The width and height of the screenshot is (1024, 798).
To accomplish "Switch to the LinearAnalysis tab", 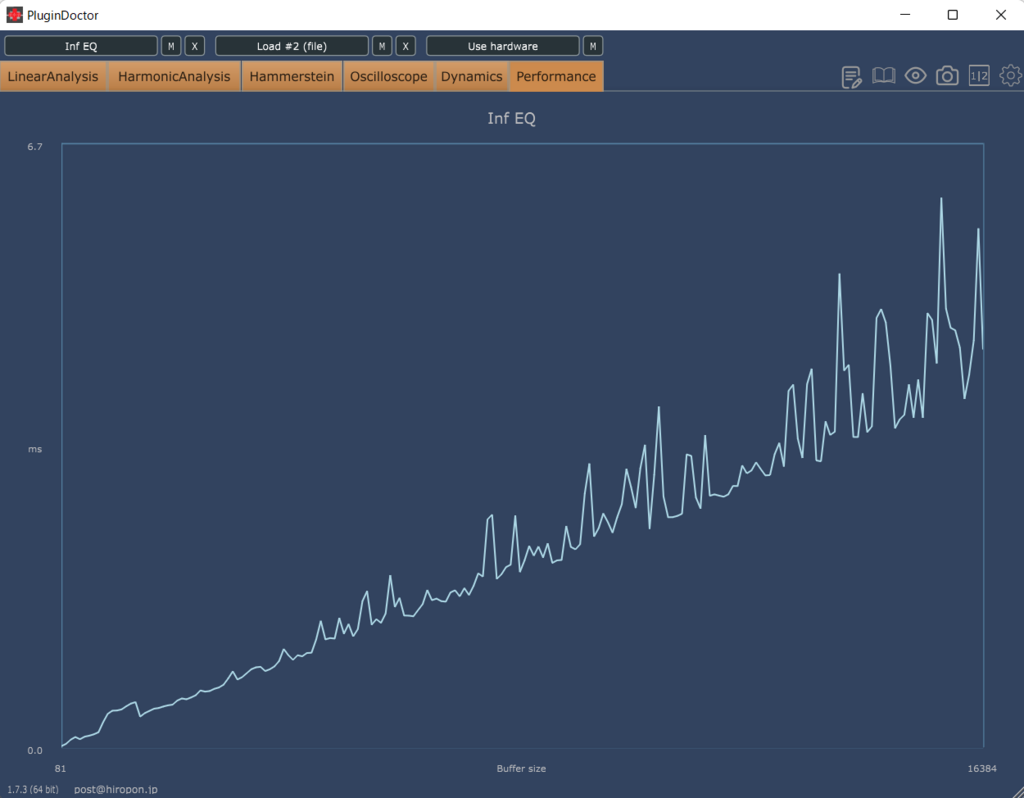I will 53,76.
